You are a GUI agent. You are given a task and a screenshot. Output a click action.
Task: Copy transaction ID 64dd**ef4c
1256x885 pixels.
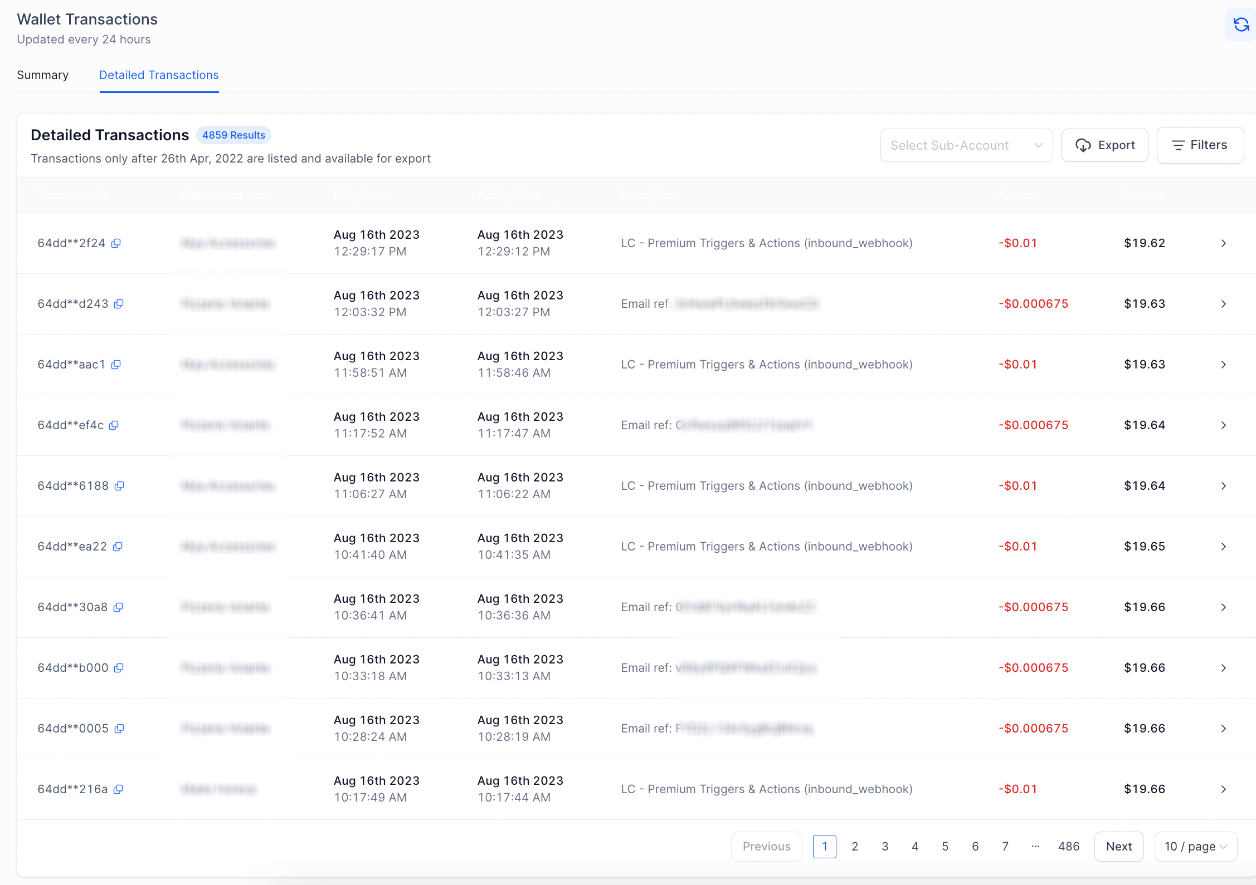114,425
